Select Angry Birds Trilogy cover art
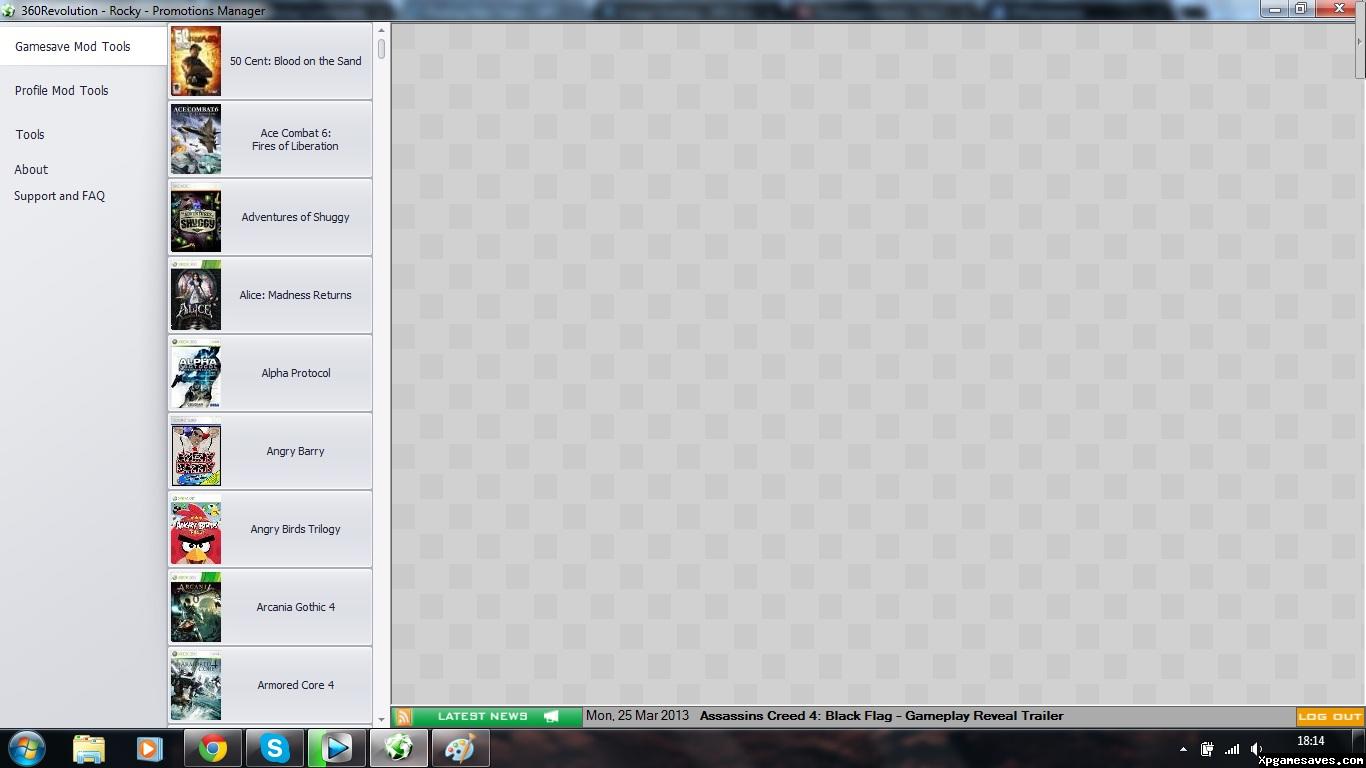Image resolution: width=1366 pixels, height=768 pixels. (x=196, y=529)
